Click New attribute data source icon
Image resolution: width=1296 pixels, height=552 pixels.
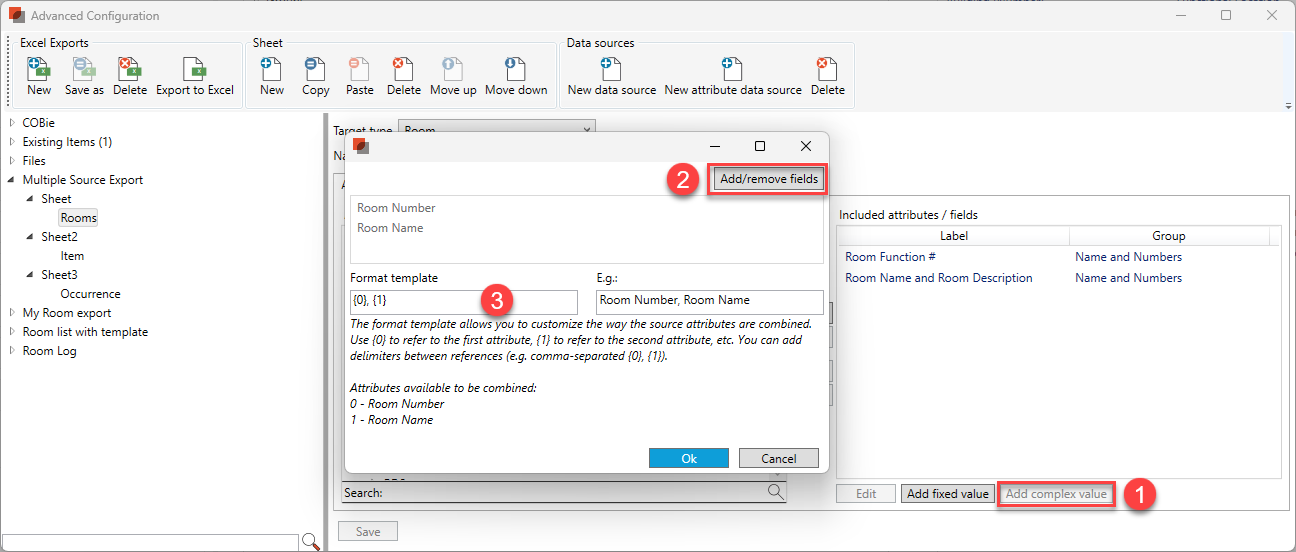point(732,70)
